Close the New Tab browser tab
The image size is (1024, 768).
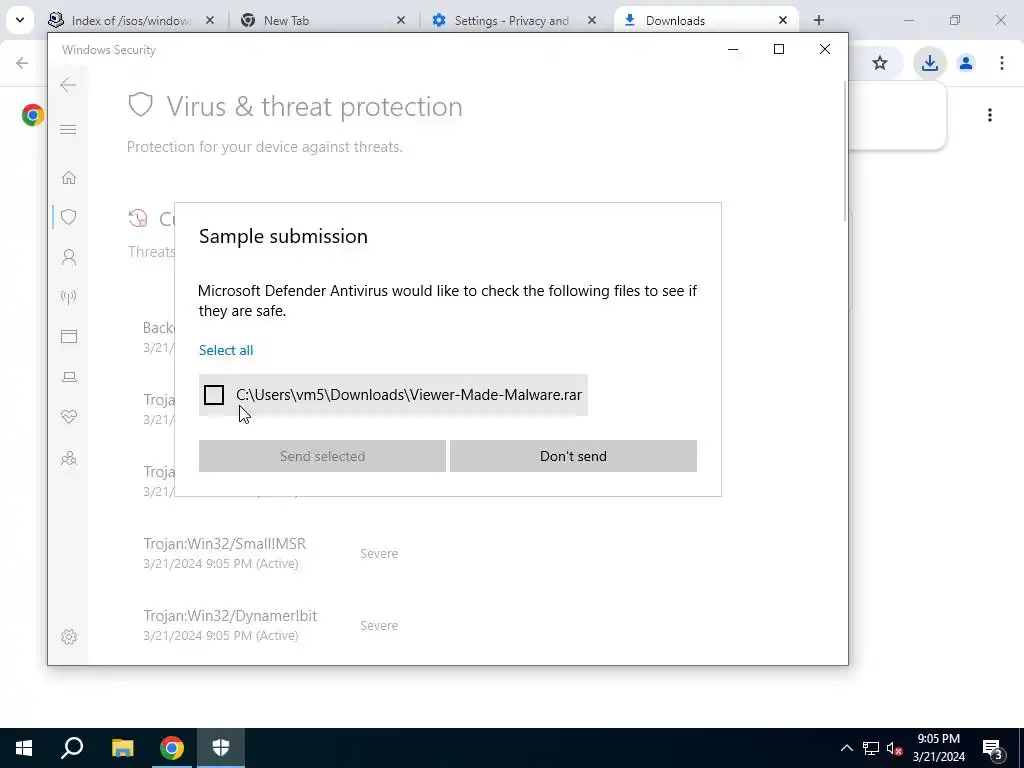pos(401,20)
